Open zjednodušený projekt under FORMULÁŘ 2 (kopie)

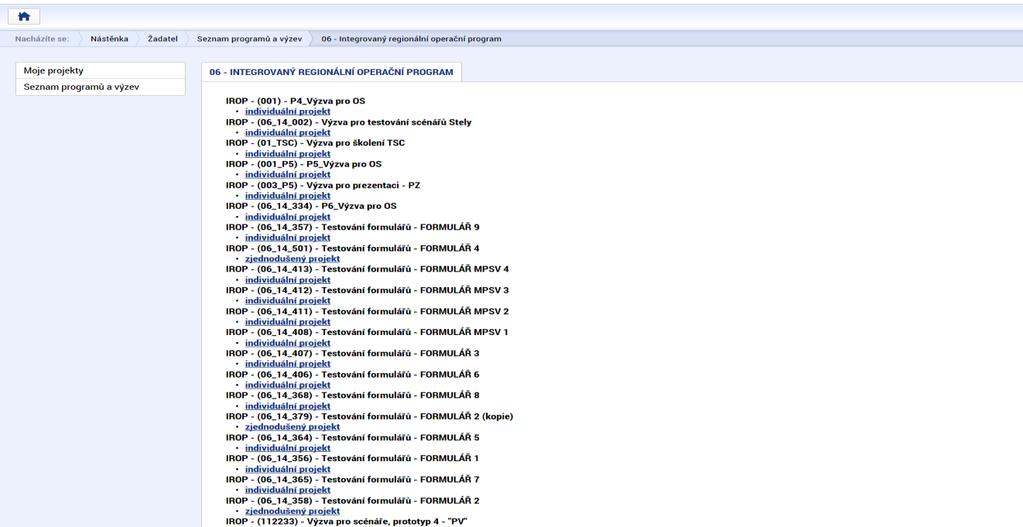click(292, 427)
